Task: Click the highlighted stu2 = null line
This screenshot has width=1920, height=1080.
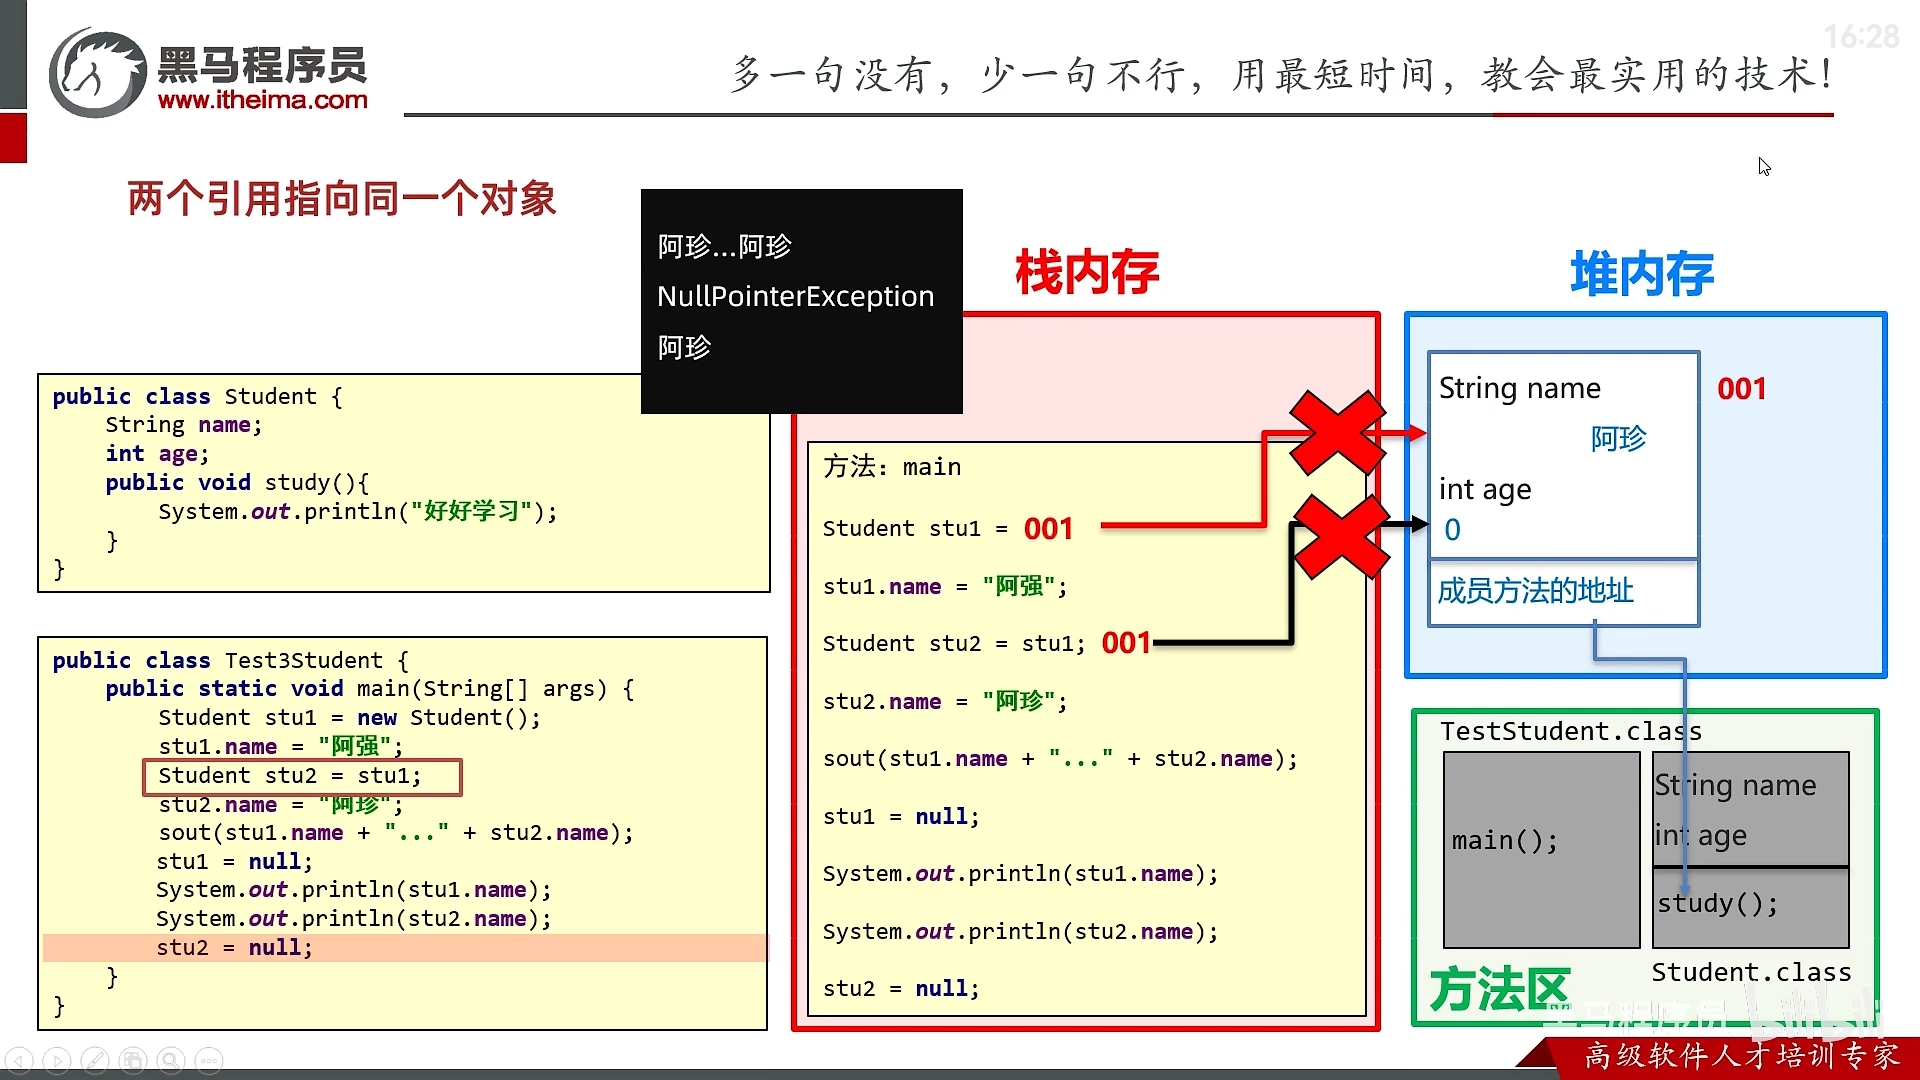Action: point(235,947)
